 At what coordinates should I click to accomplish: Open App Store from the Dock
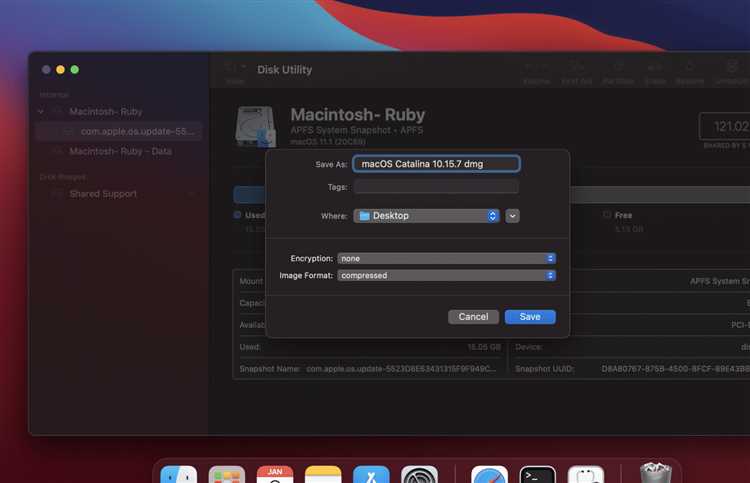371,474
